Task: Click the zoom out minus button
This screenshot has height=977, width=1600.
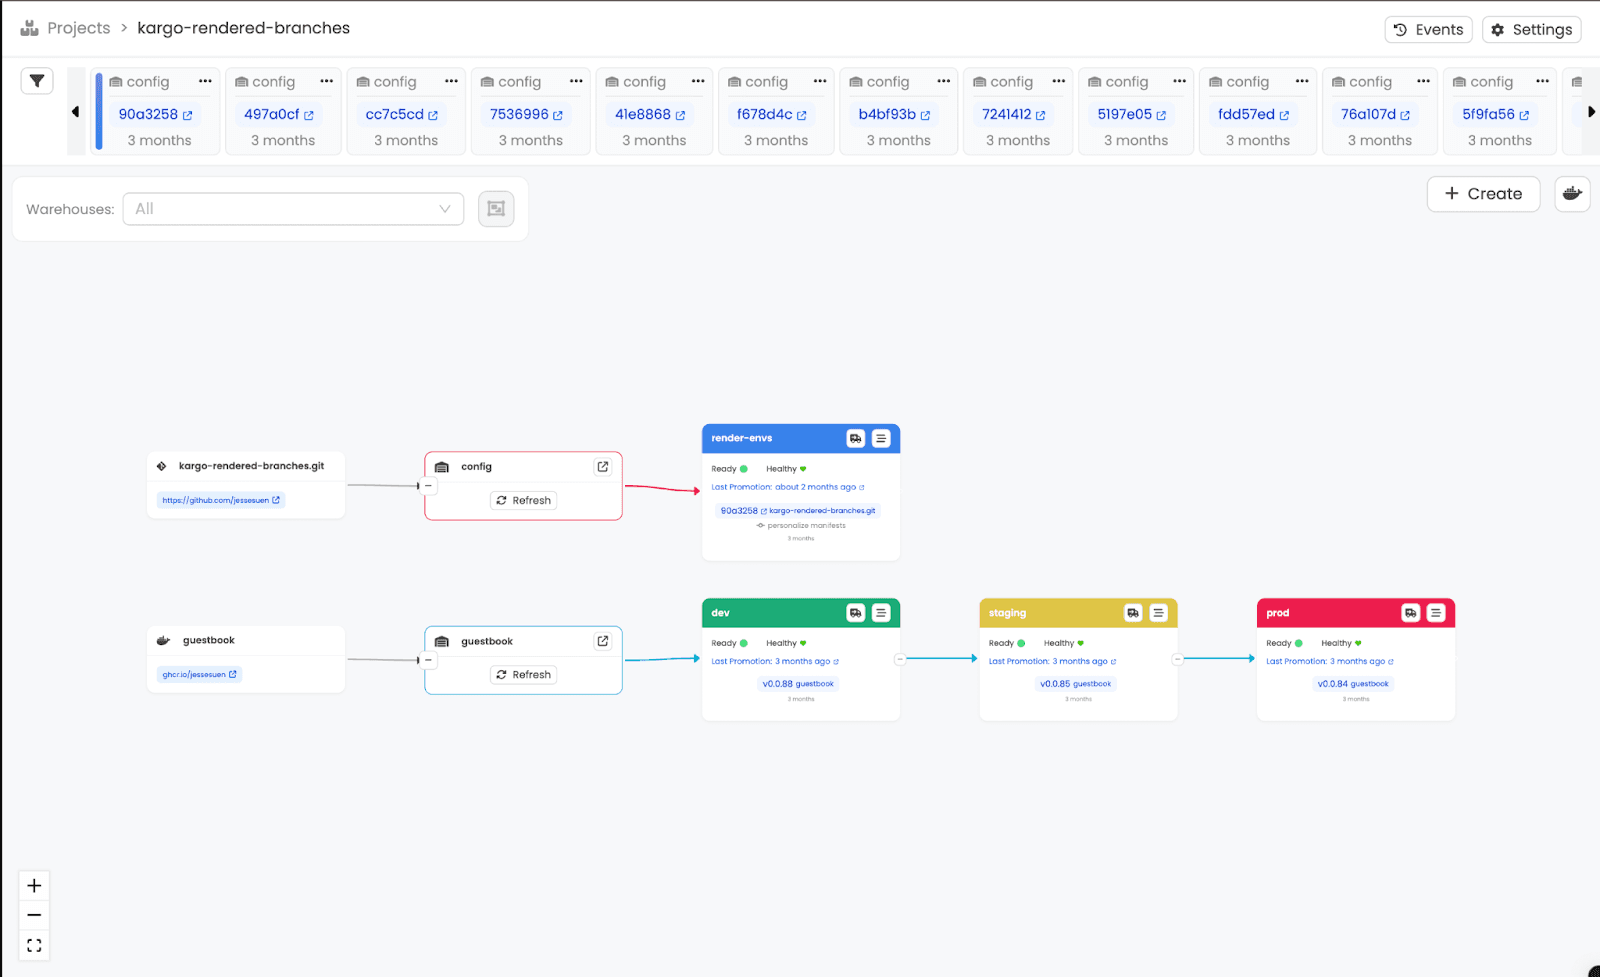Action: [34, 915]
